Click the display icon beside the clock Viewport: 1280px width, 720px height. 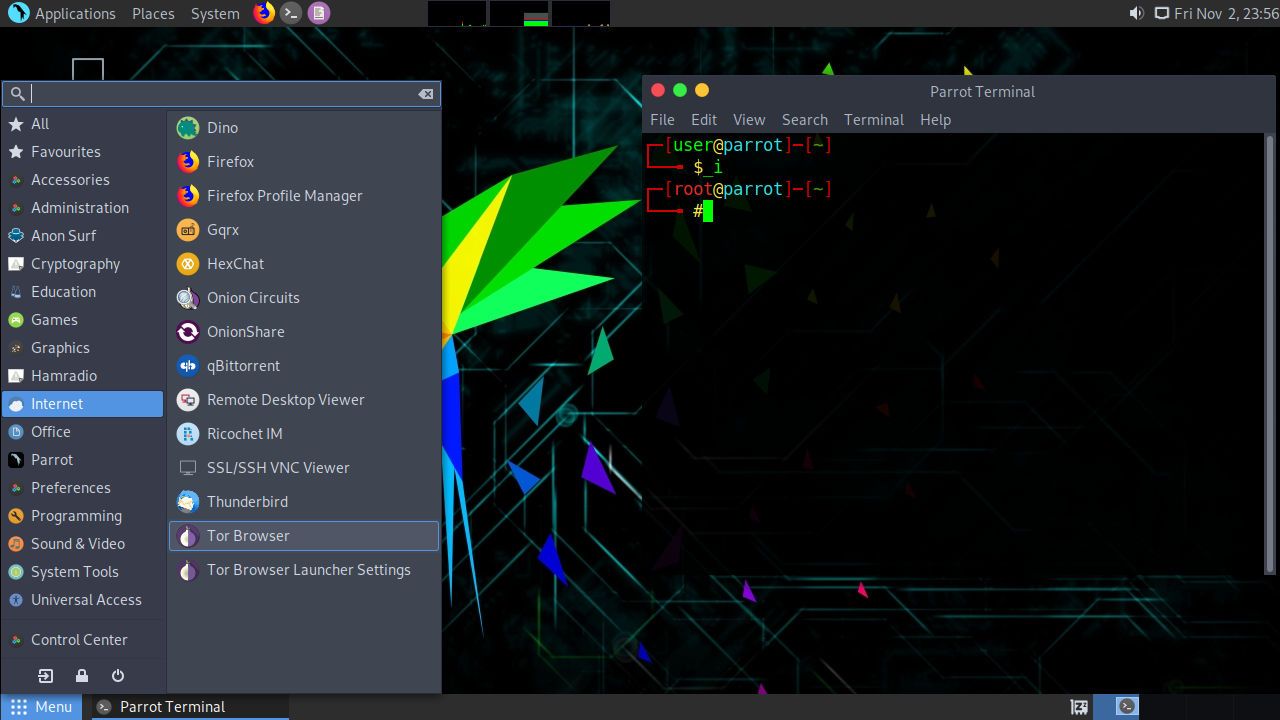1162,13
